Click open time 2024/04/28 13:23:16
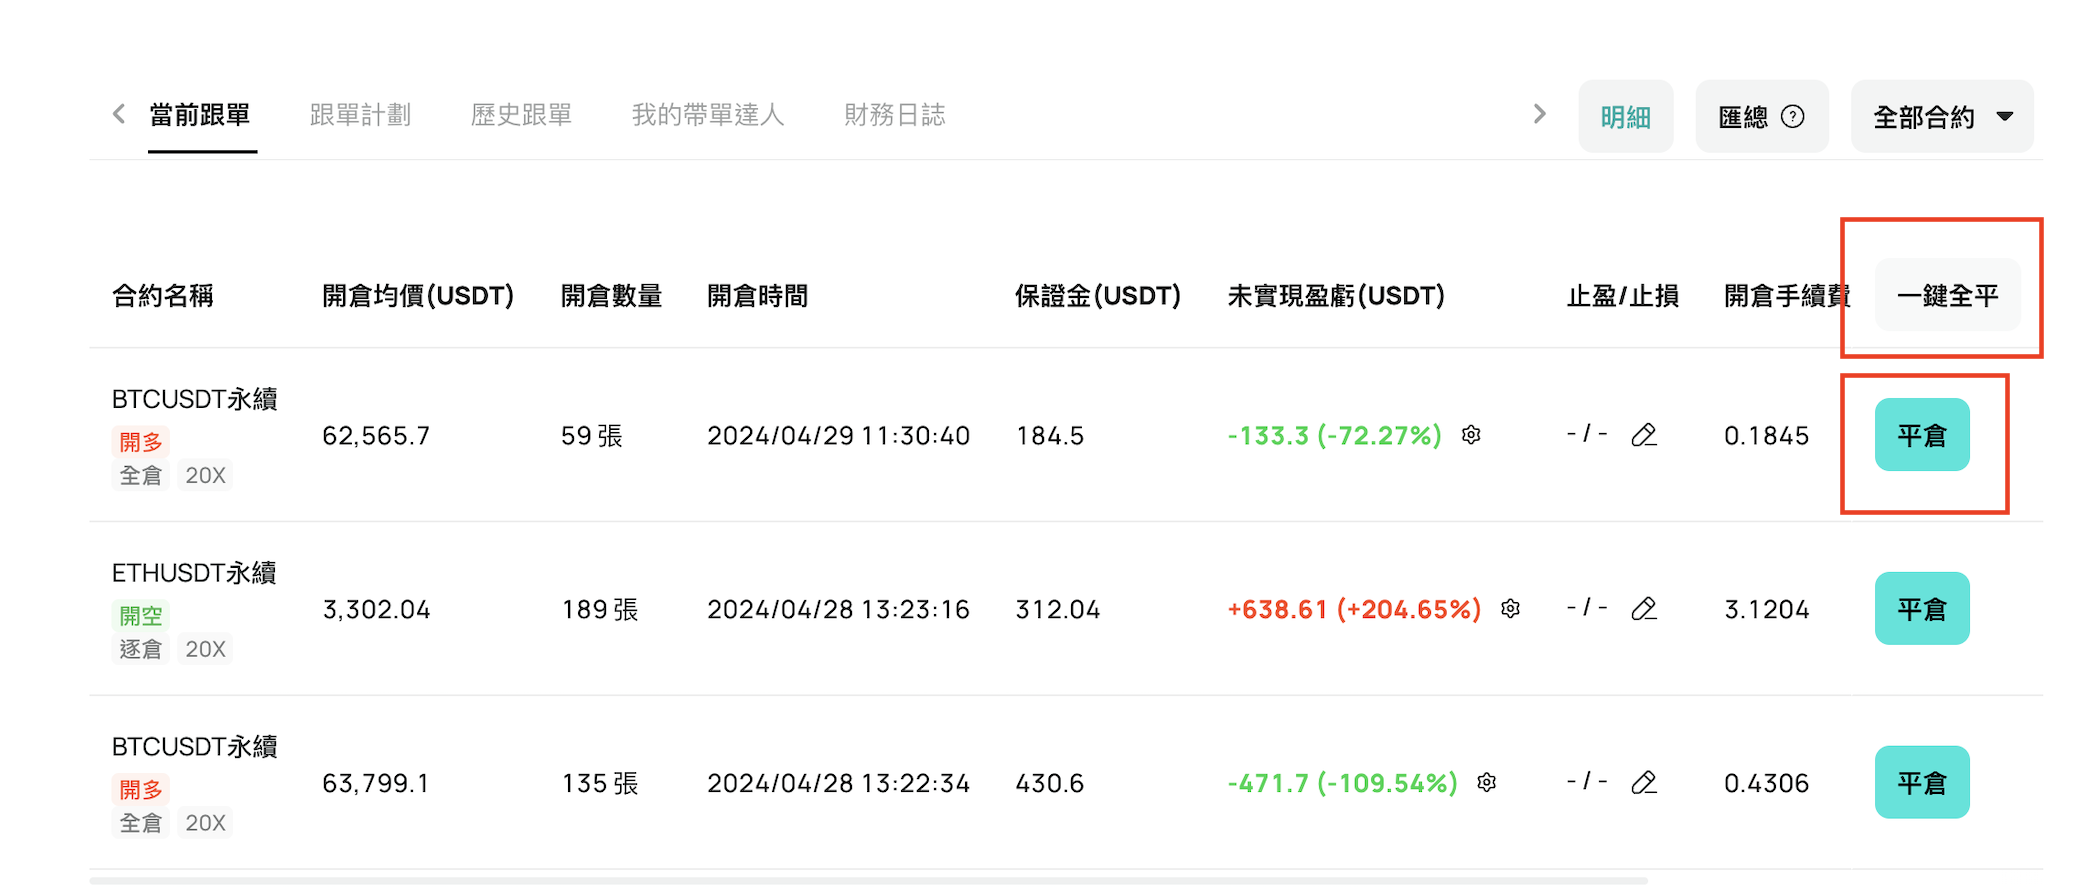This screenshot has width=2094, height=894. 838,609
